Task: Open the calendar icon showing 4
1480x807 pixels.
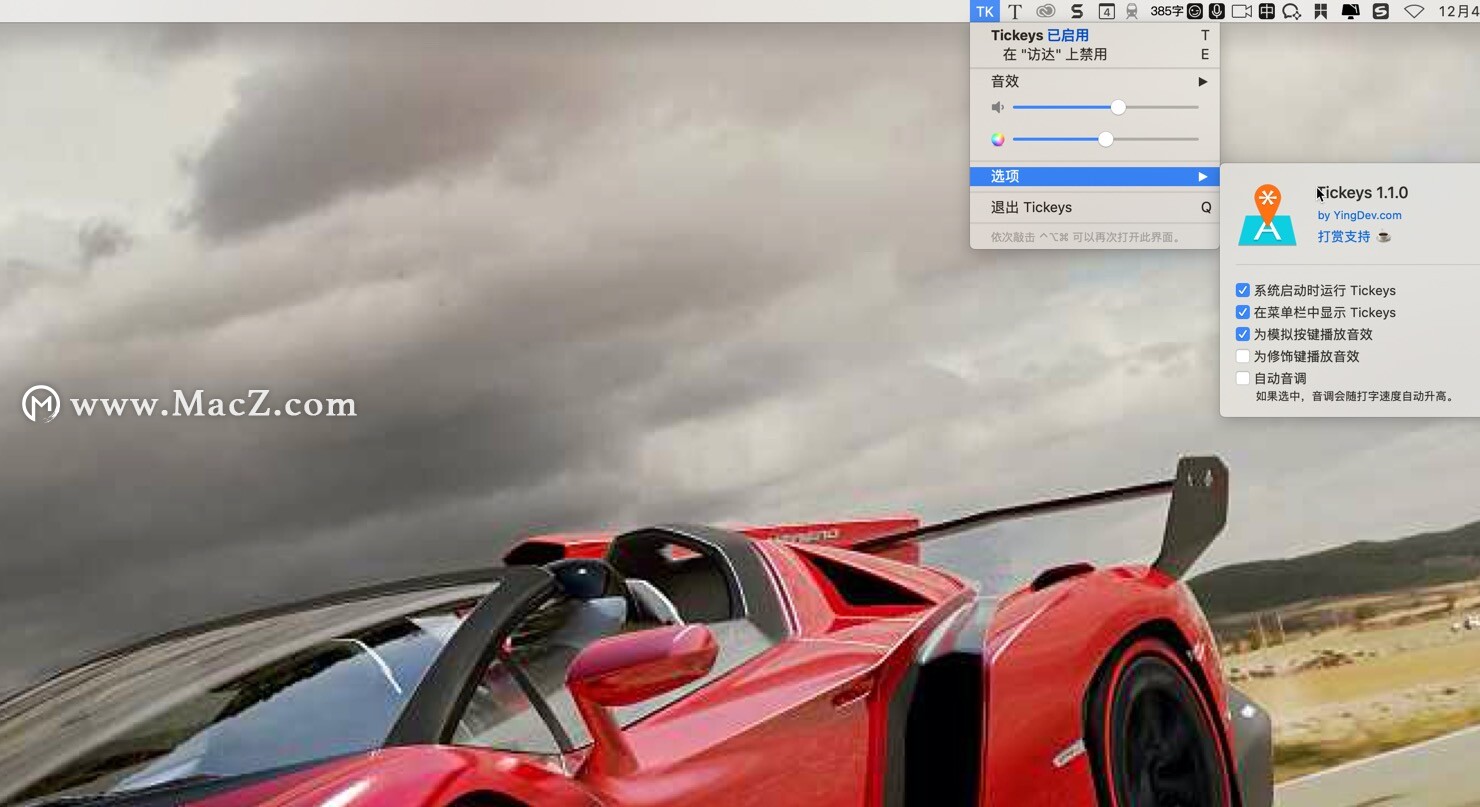Action: pos(1106,11)
